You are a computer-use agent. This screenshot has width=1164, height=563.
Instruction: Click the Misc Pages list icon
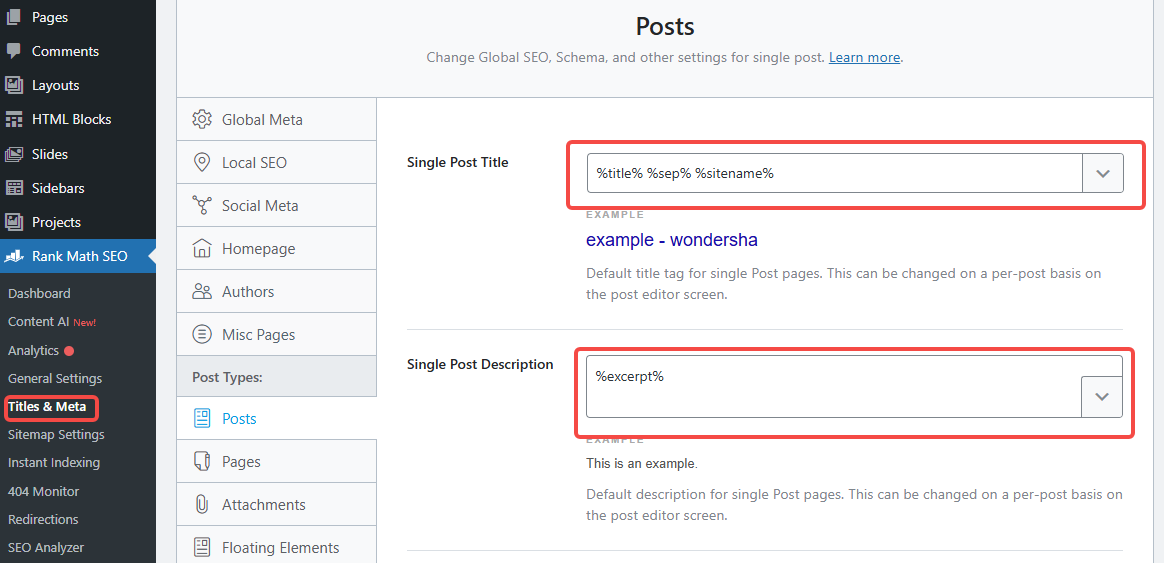pos(202,334)
